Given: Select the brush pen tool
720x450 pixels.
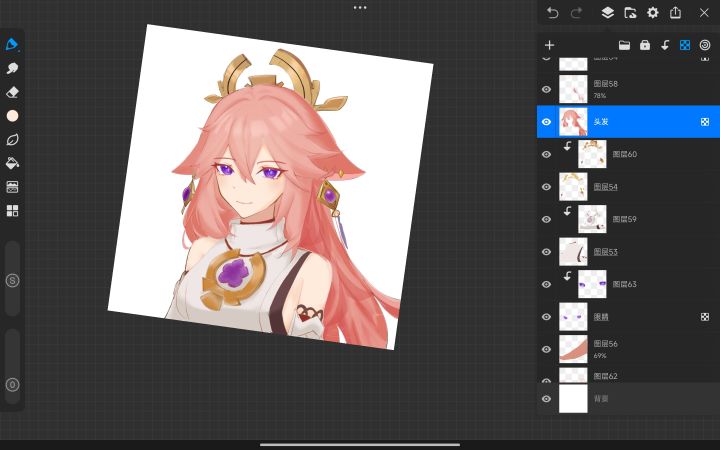Looking at the screenshot, I should tap(12, 45).
